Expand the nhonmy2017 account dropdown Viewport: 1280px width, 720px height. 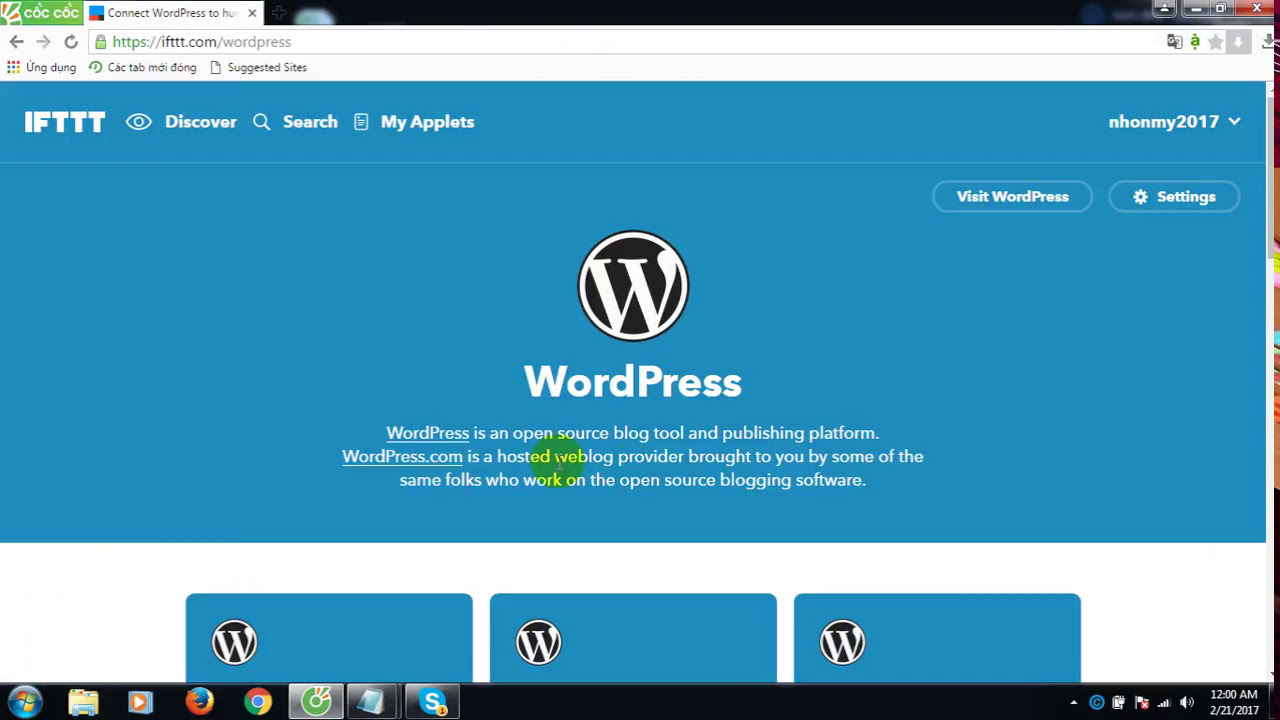coord(1174,122)
